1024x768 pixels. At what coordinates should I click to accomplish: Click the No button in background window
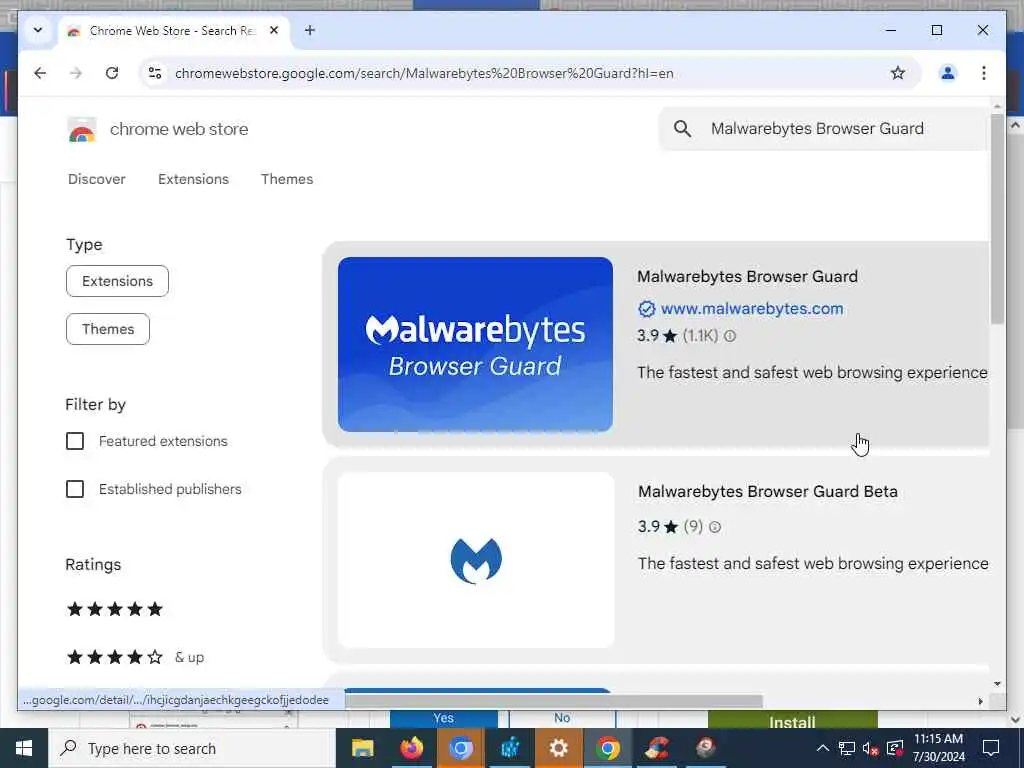click(562, 718)
